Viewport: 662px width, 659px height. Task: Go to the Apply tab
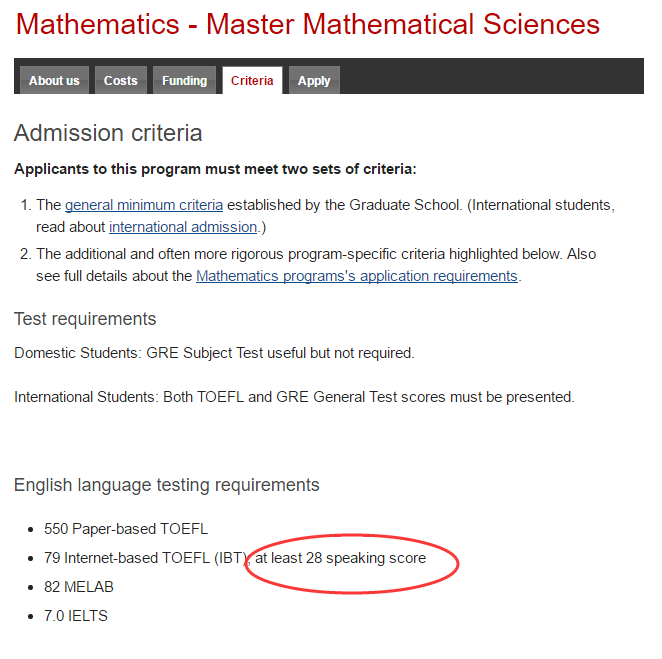(x=314, y=81)
